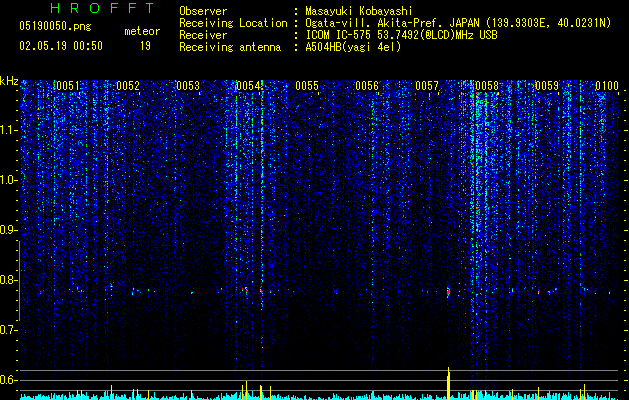Click the HROFFT title text
Viewport: 629px width, 400px height.
click(102, 8)
